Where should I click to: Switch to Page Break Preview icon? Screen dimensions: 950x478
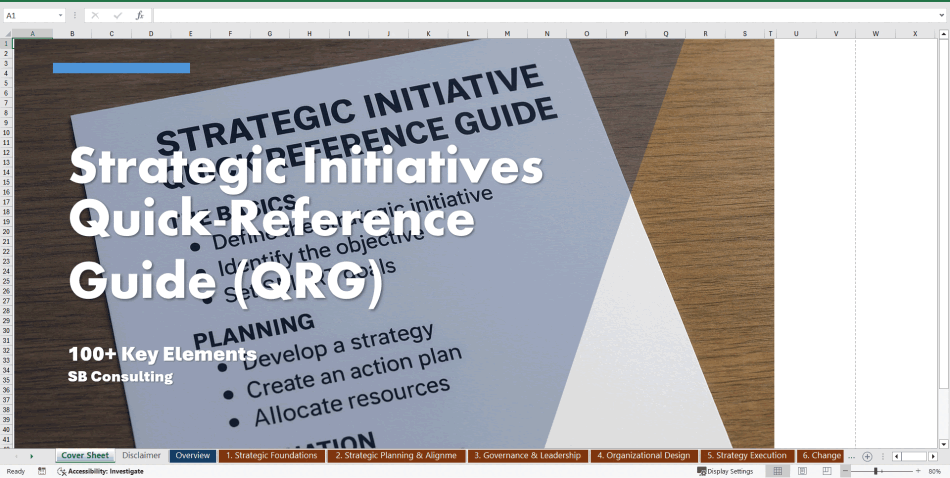click(x=826, y=471)
